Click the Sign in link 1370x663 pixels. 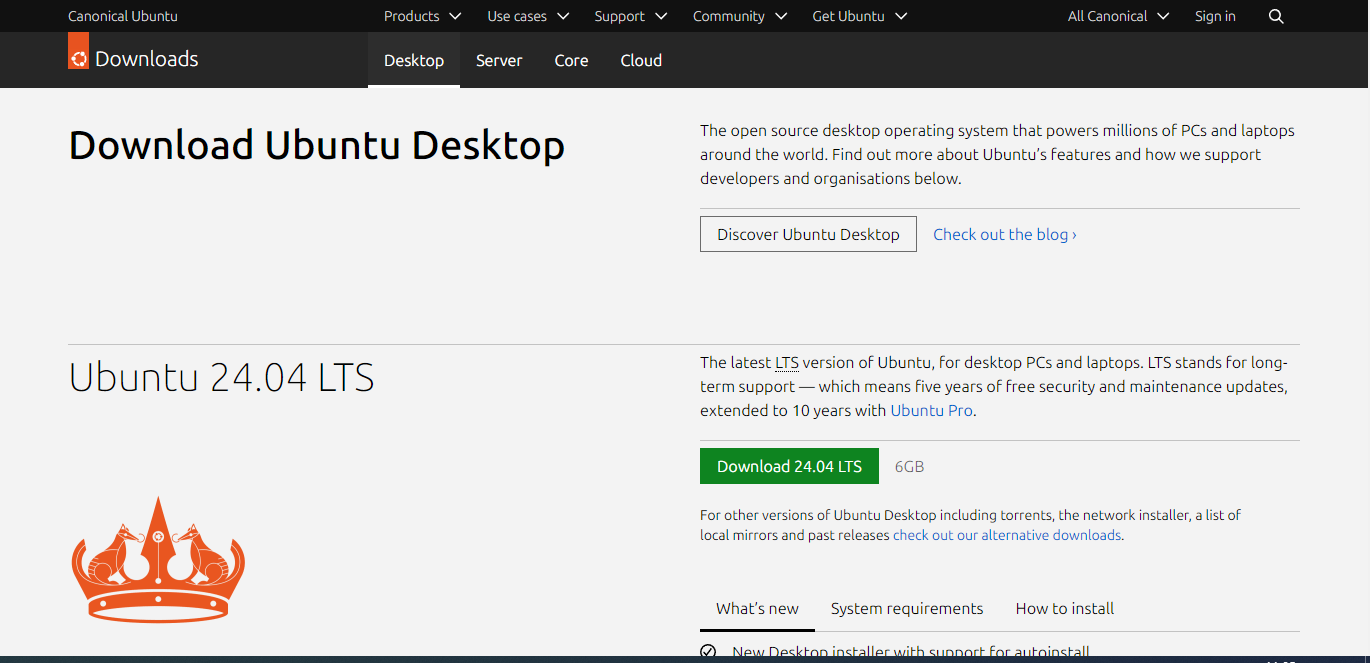(x=1215, y=16)
